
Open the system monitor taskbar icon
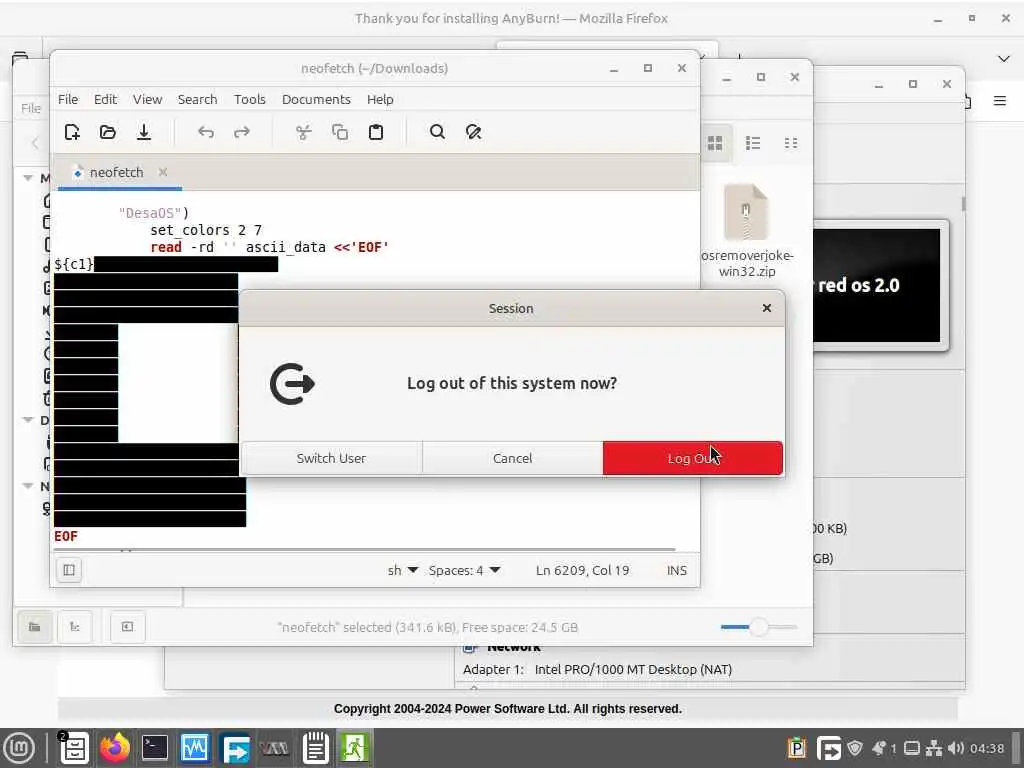click(195, 748)
